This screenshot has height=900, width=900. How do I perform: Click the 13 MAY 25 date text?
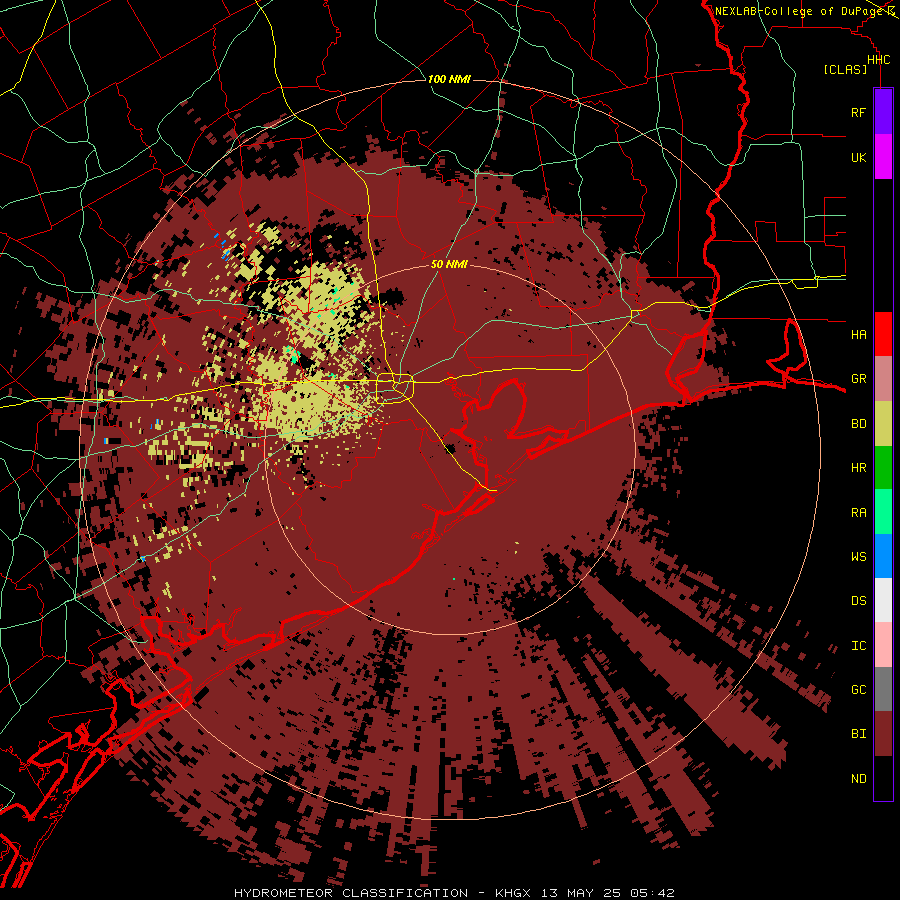[580, 893]
